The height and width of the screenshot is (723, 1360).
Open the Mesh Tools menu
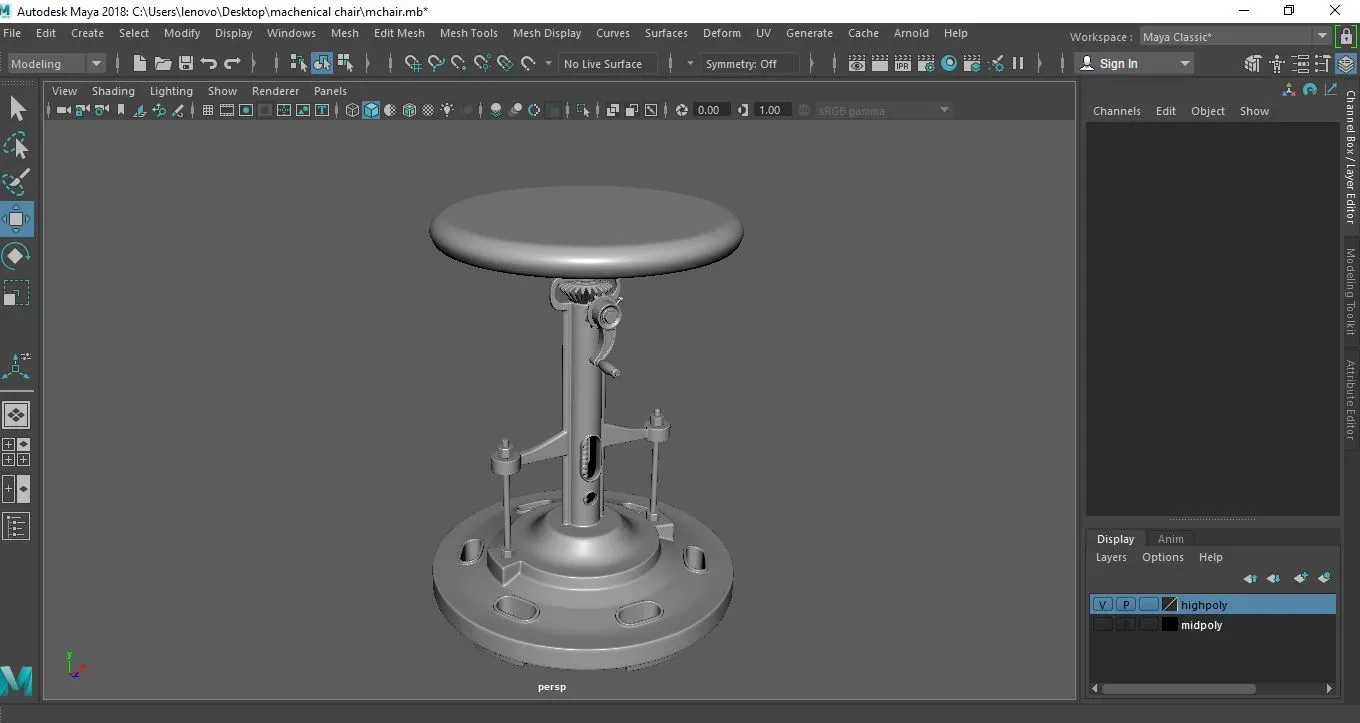pos(468,33)
